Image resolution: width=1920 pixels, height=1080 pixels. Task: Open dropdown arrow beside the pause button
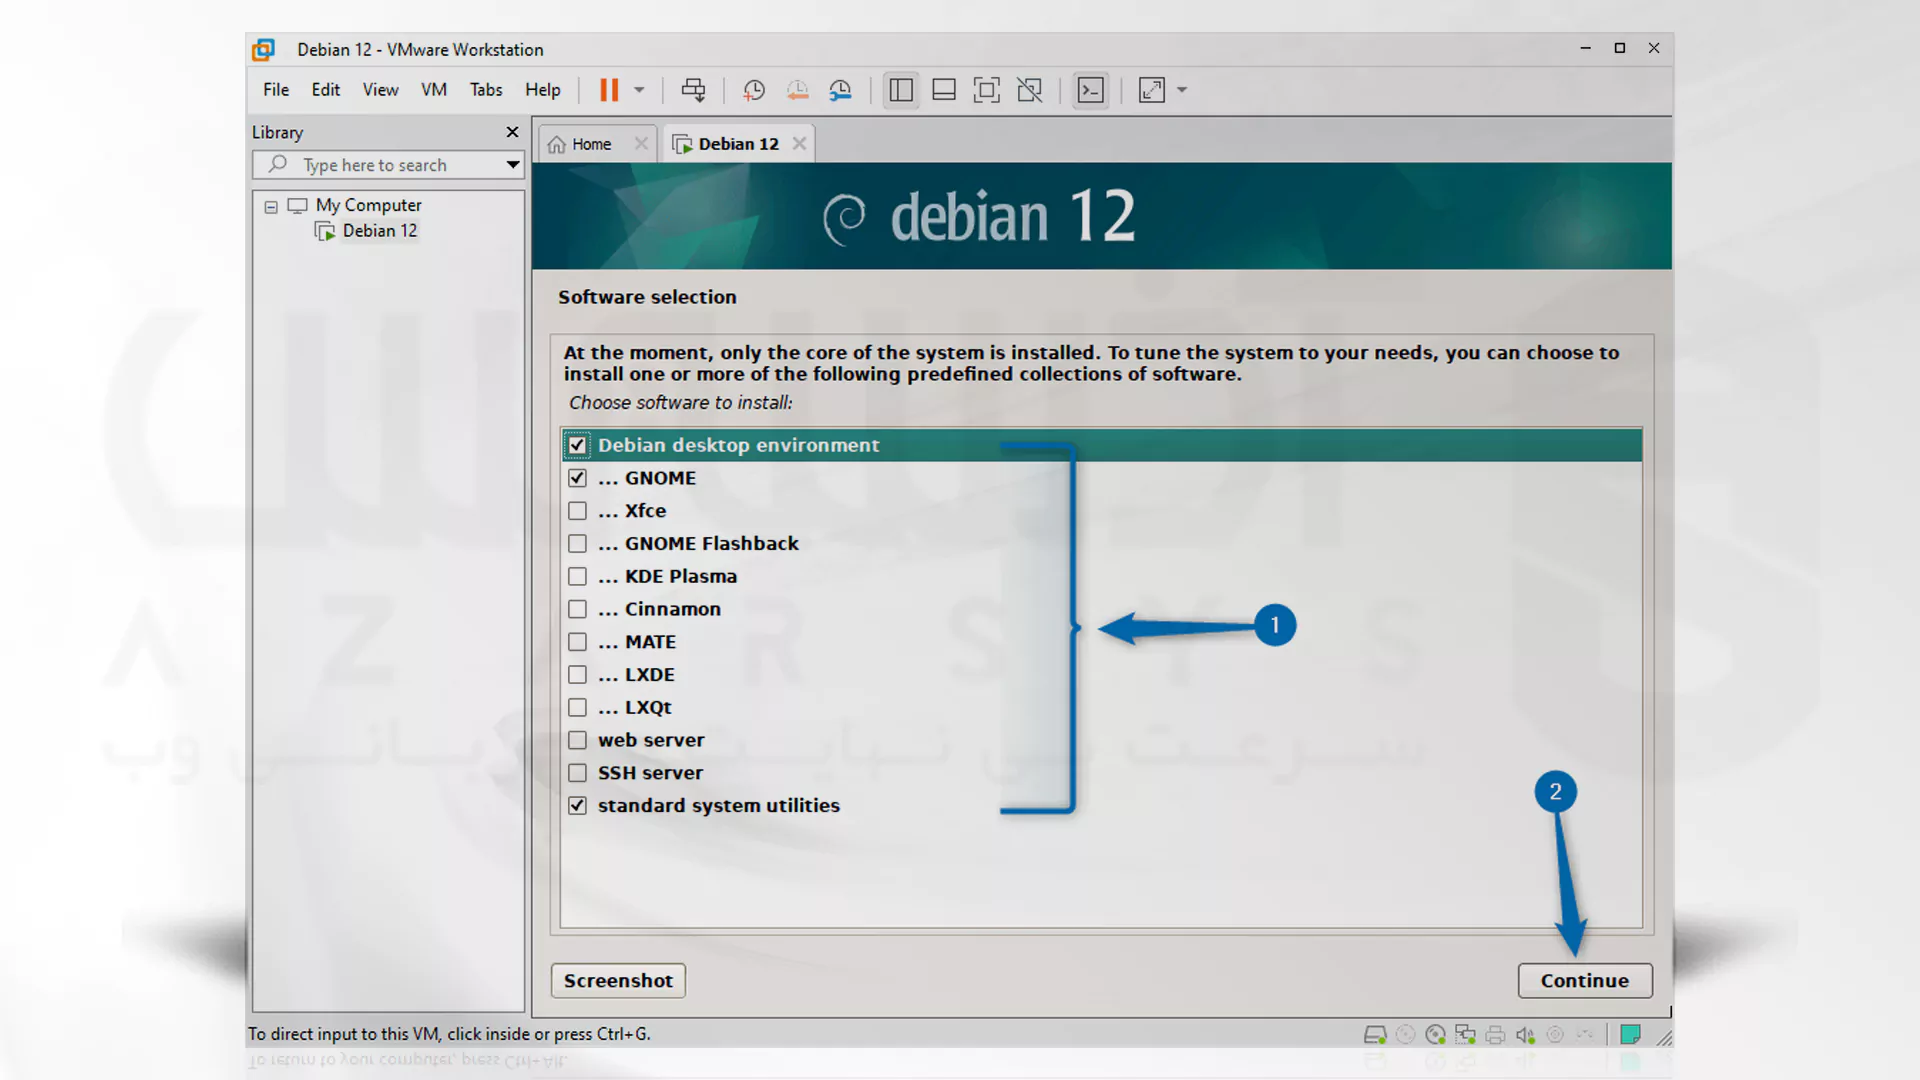tap(639, 90)
